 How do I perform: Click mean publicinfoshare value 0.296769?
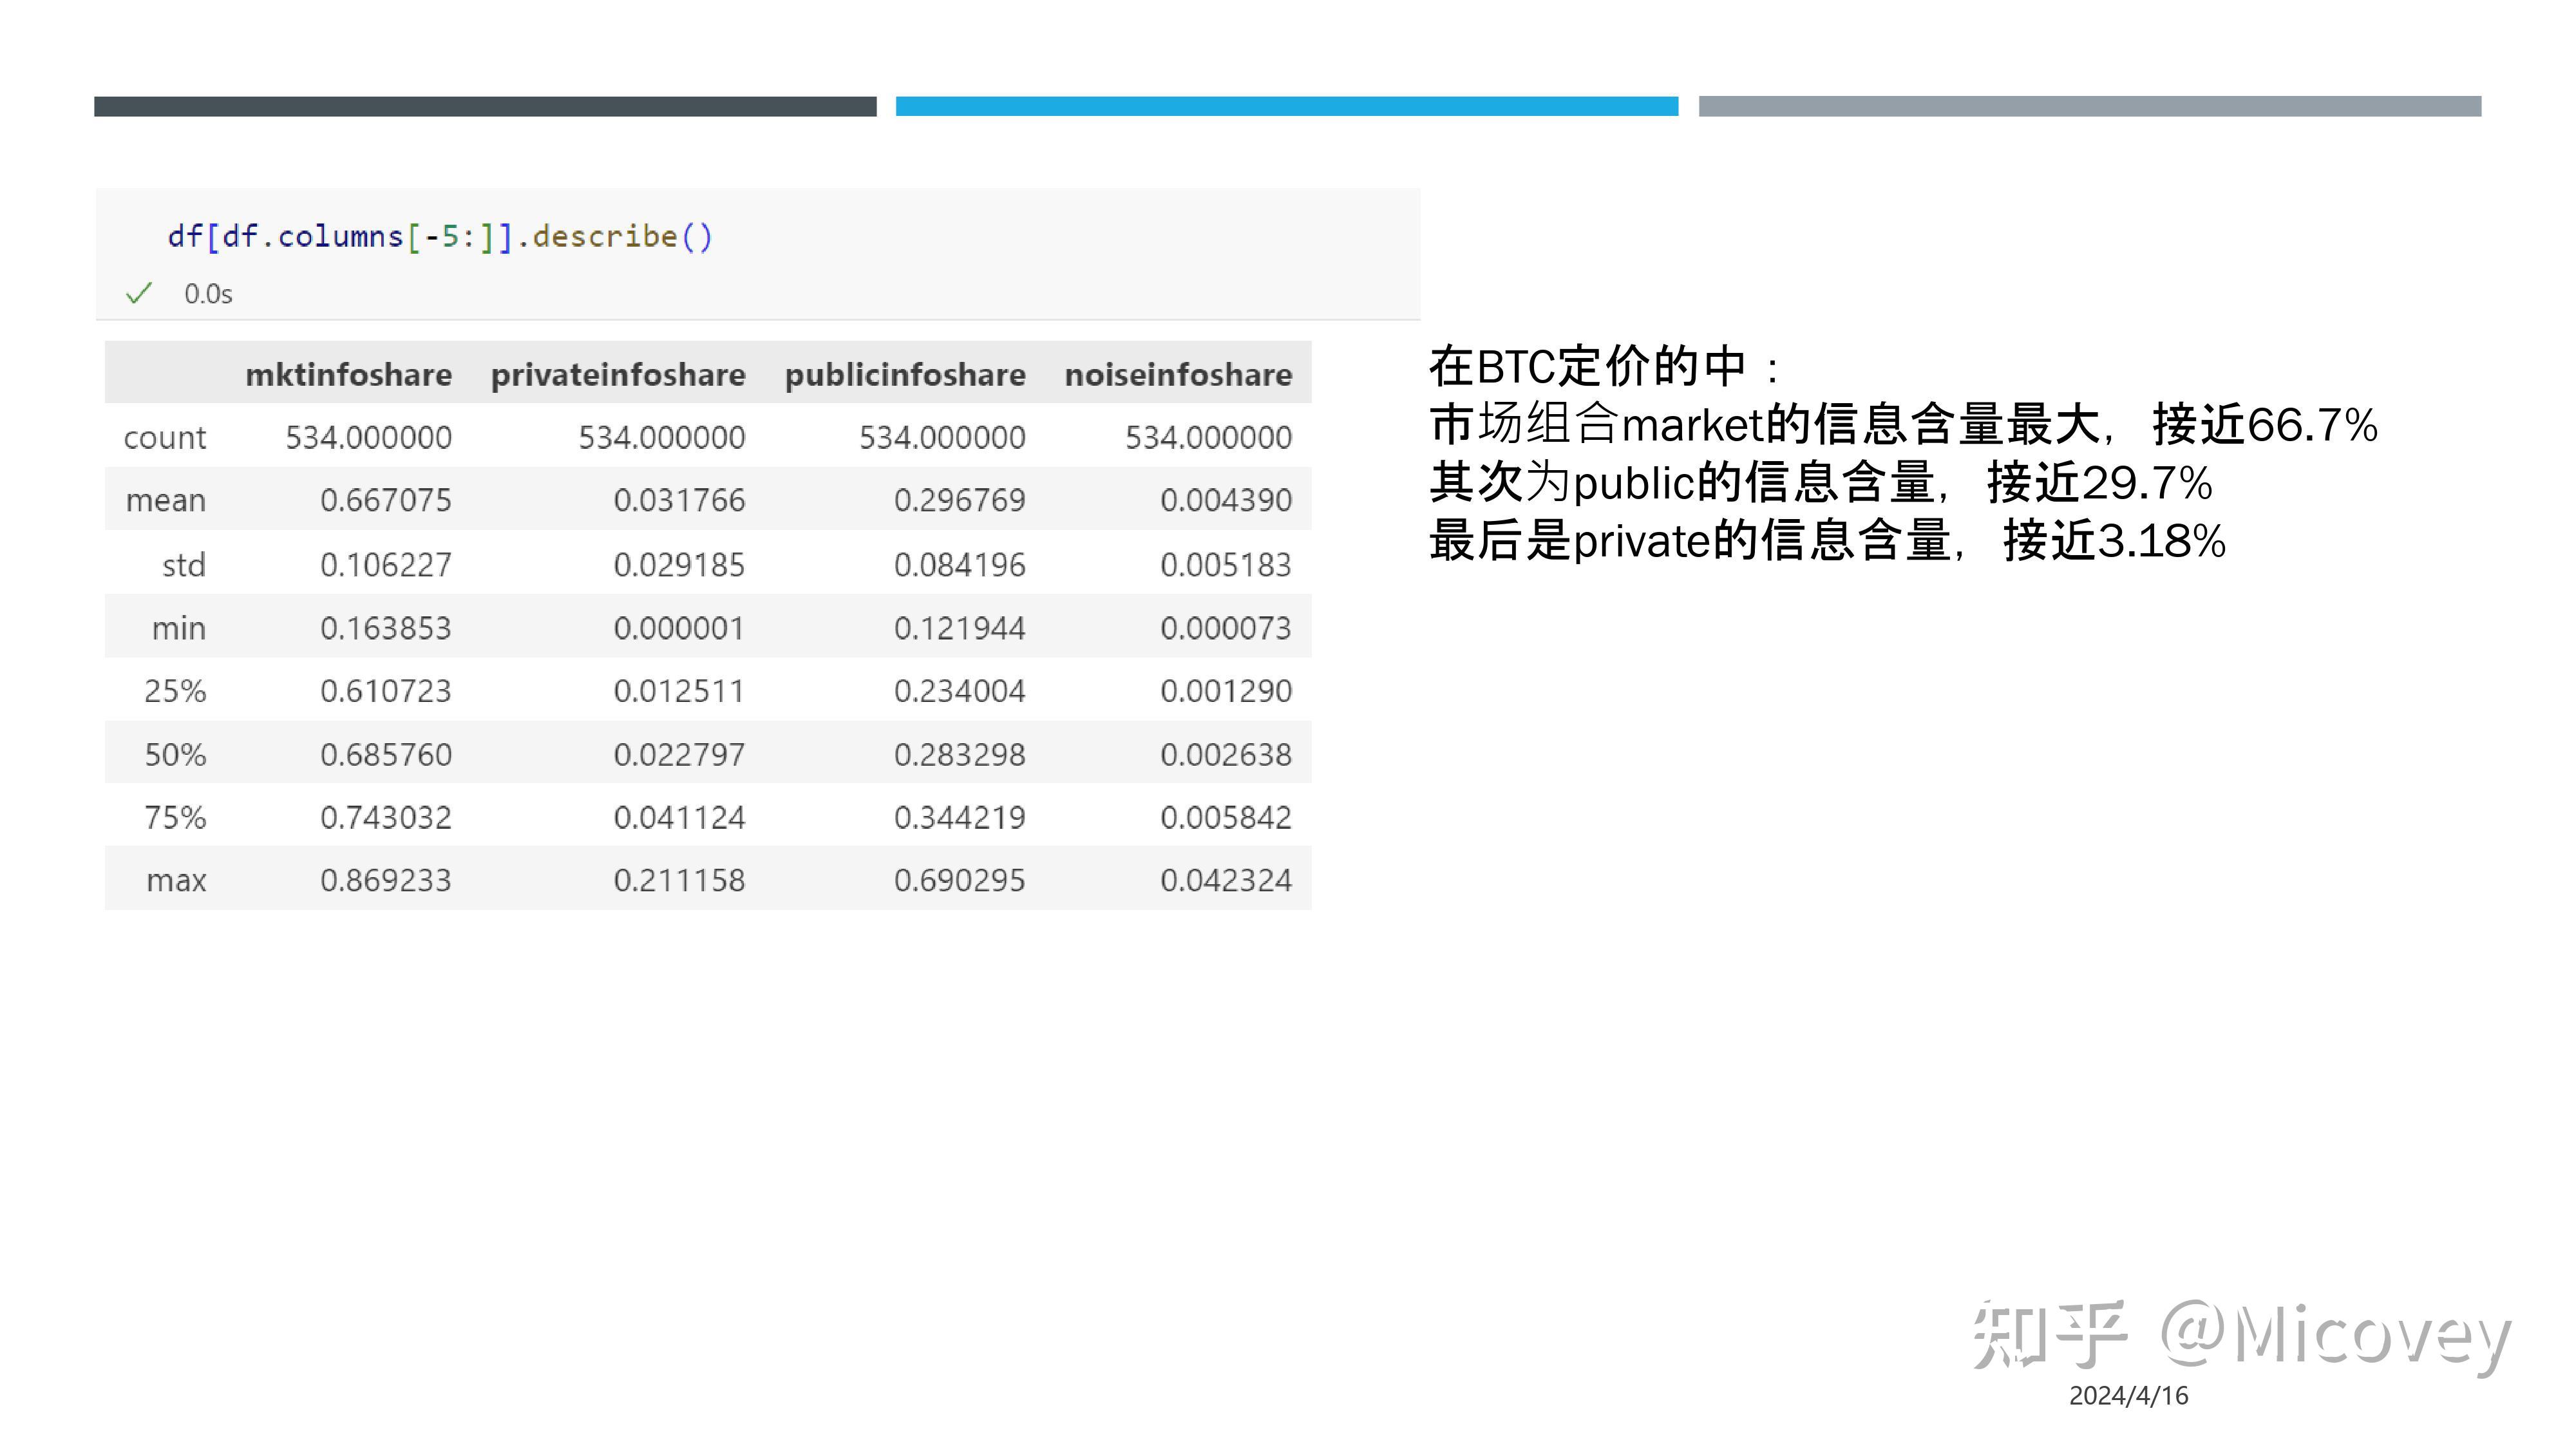960,500
